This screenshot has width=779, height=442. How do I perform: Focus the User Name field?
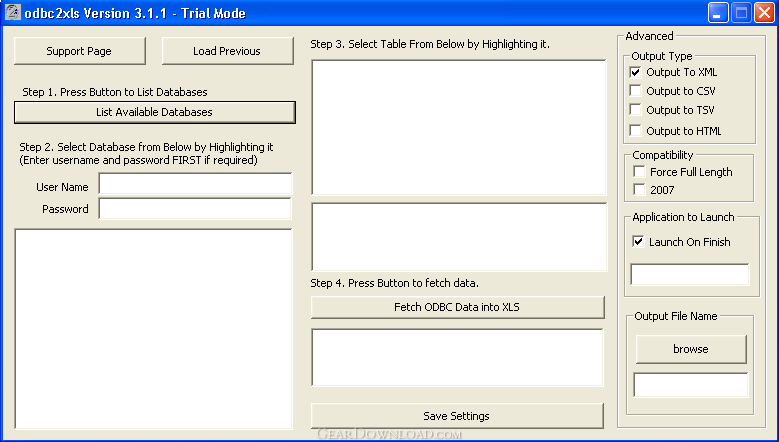click(x=195, y=183)
